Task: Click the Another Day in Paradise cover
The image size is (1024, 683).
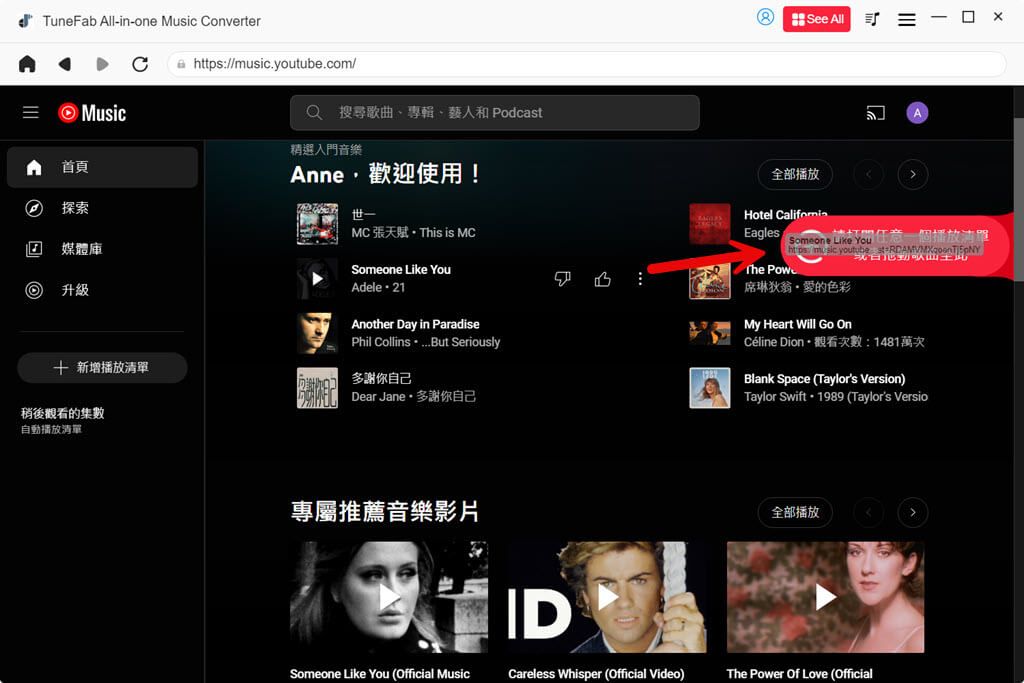Action: click(317, 333)
